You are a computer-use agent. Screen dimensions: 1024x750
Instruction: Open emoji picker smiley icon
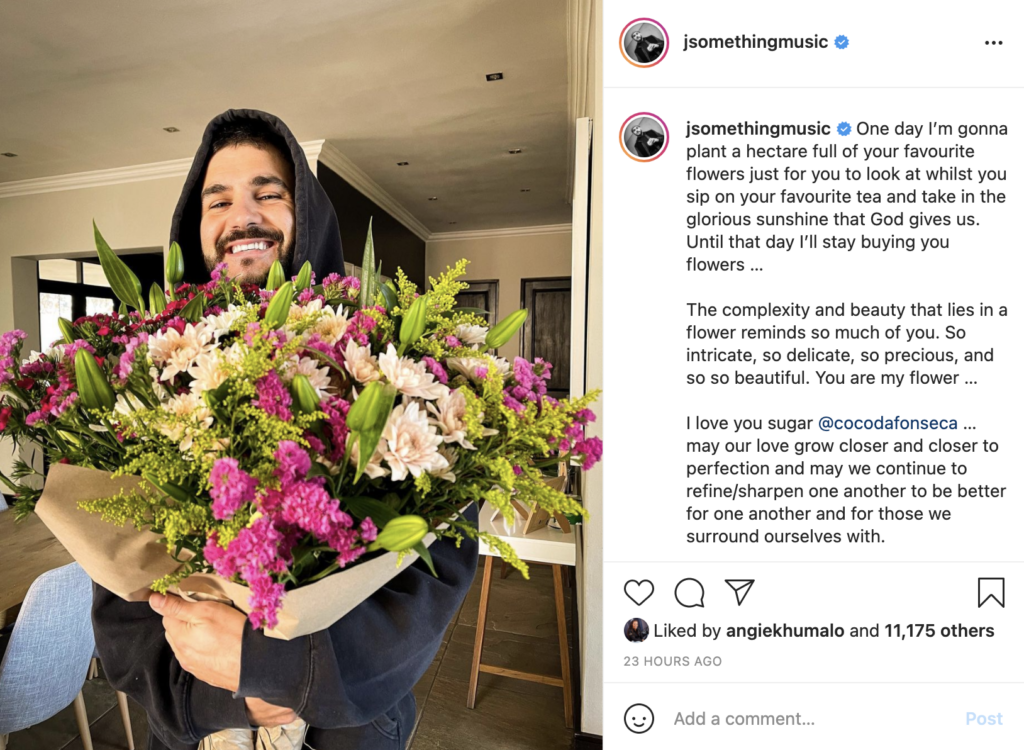639,719
